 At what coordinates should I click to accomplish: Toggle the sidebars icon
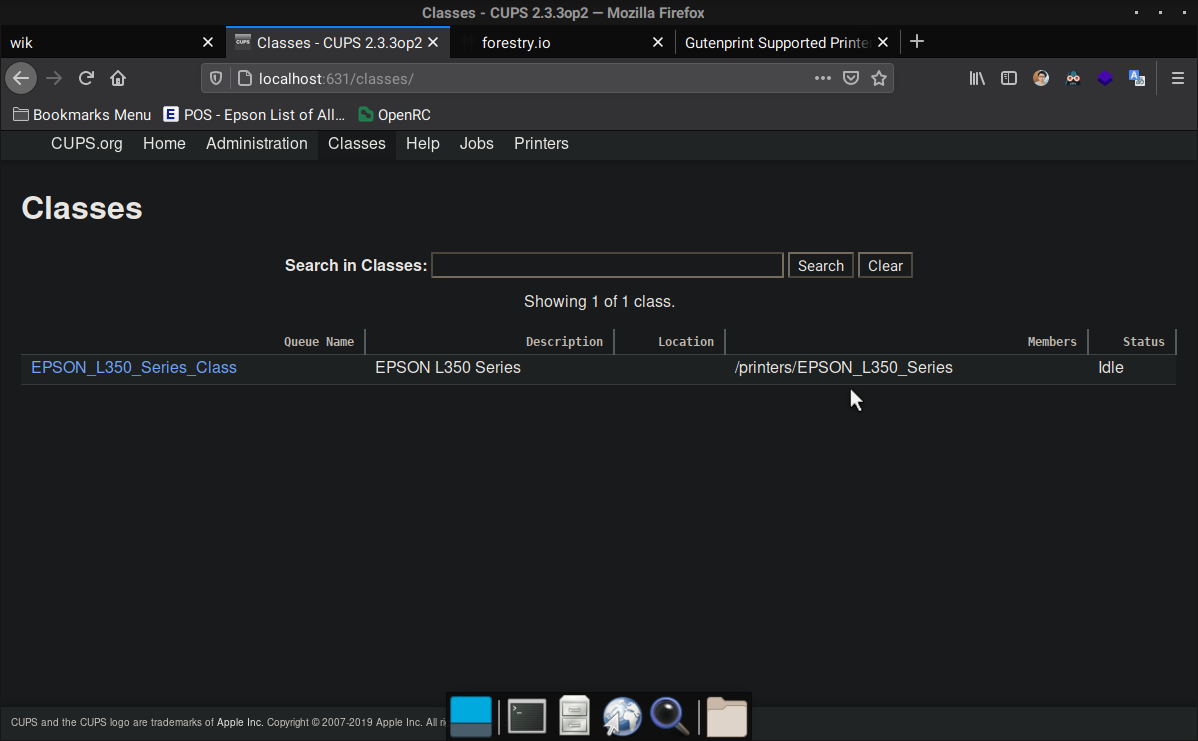click(x=1009, y=79)
